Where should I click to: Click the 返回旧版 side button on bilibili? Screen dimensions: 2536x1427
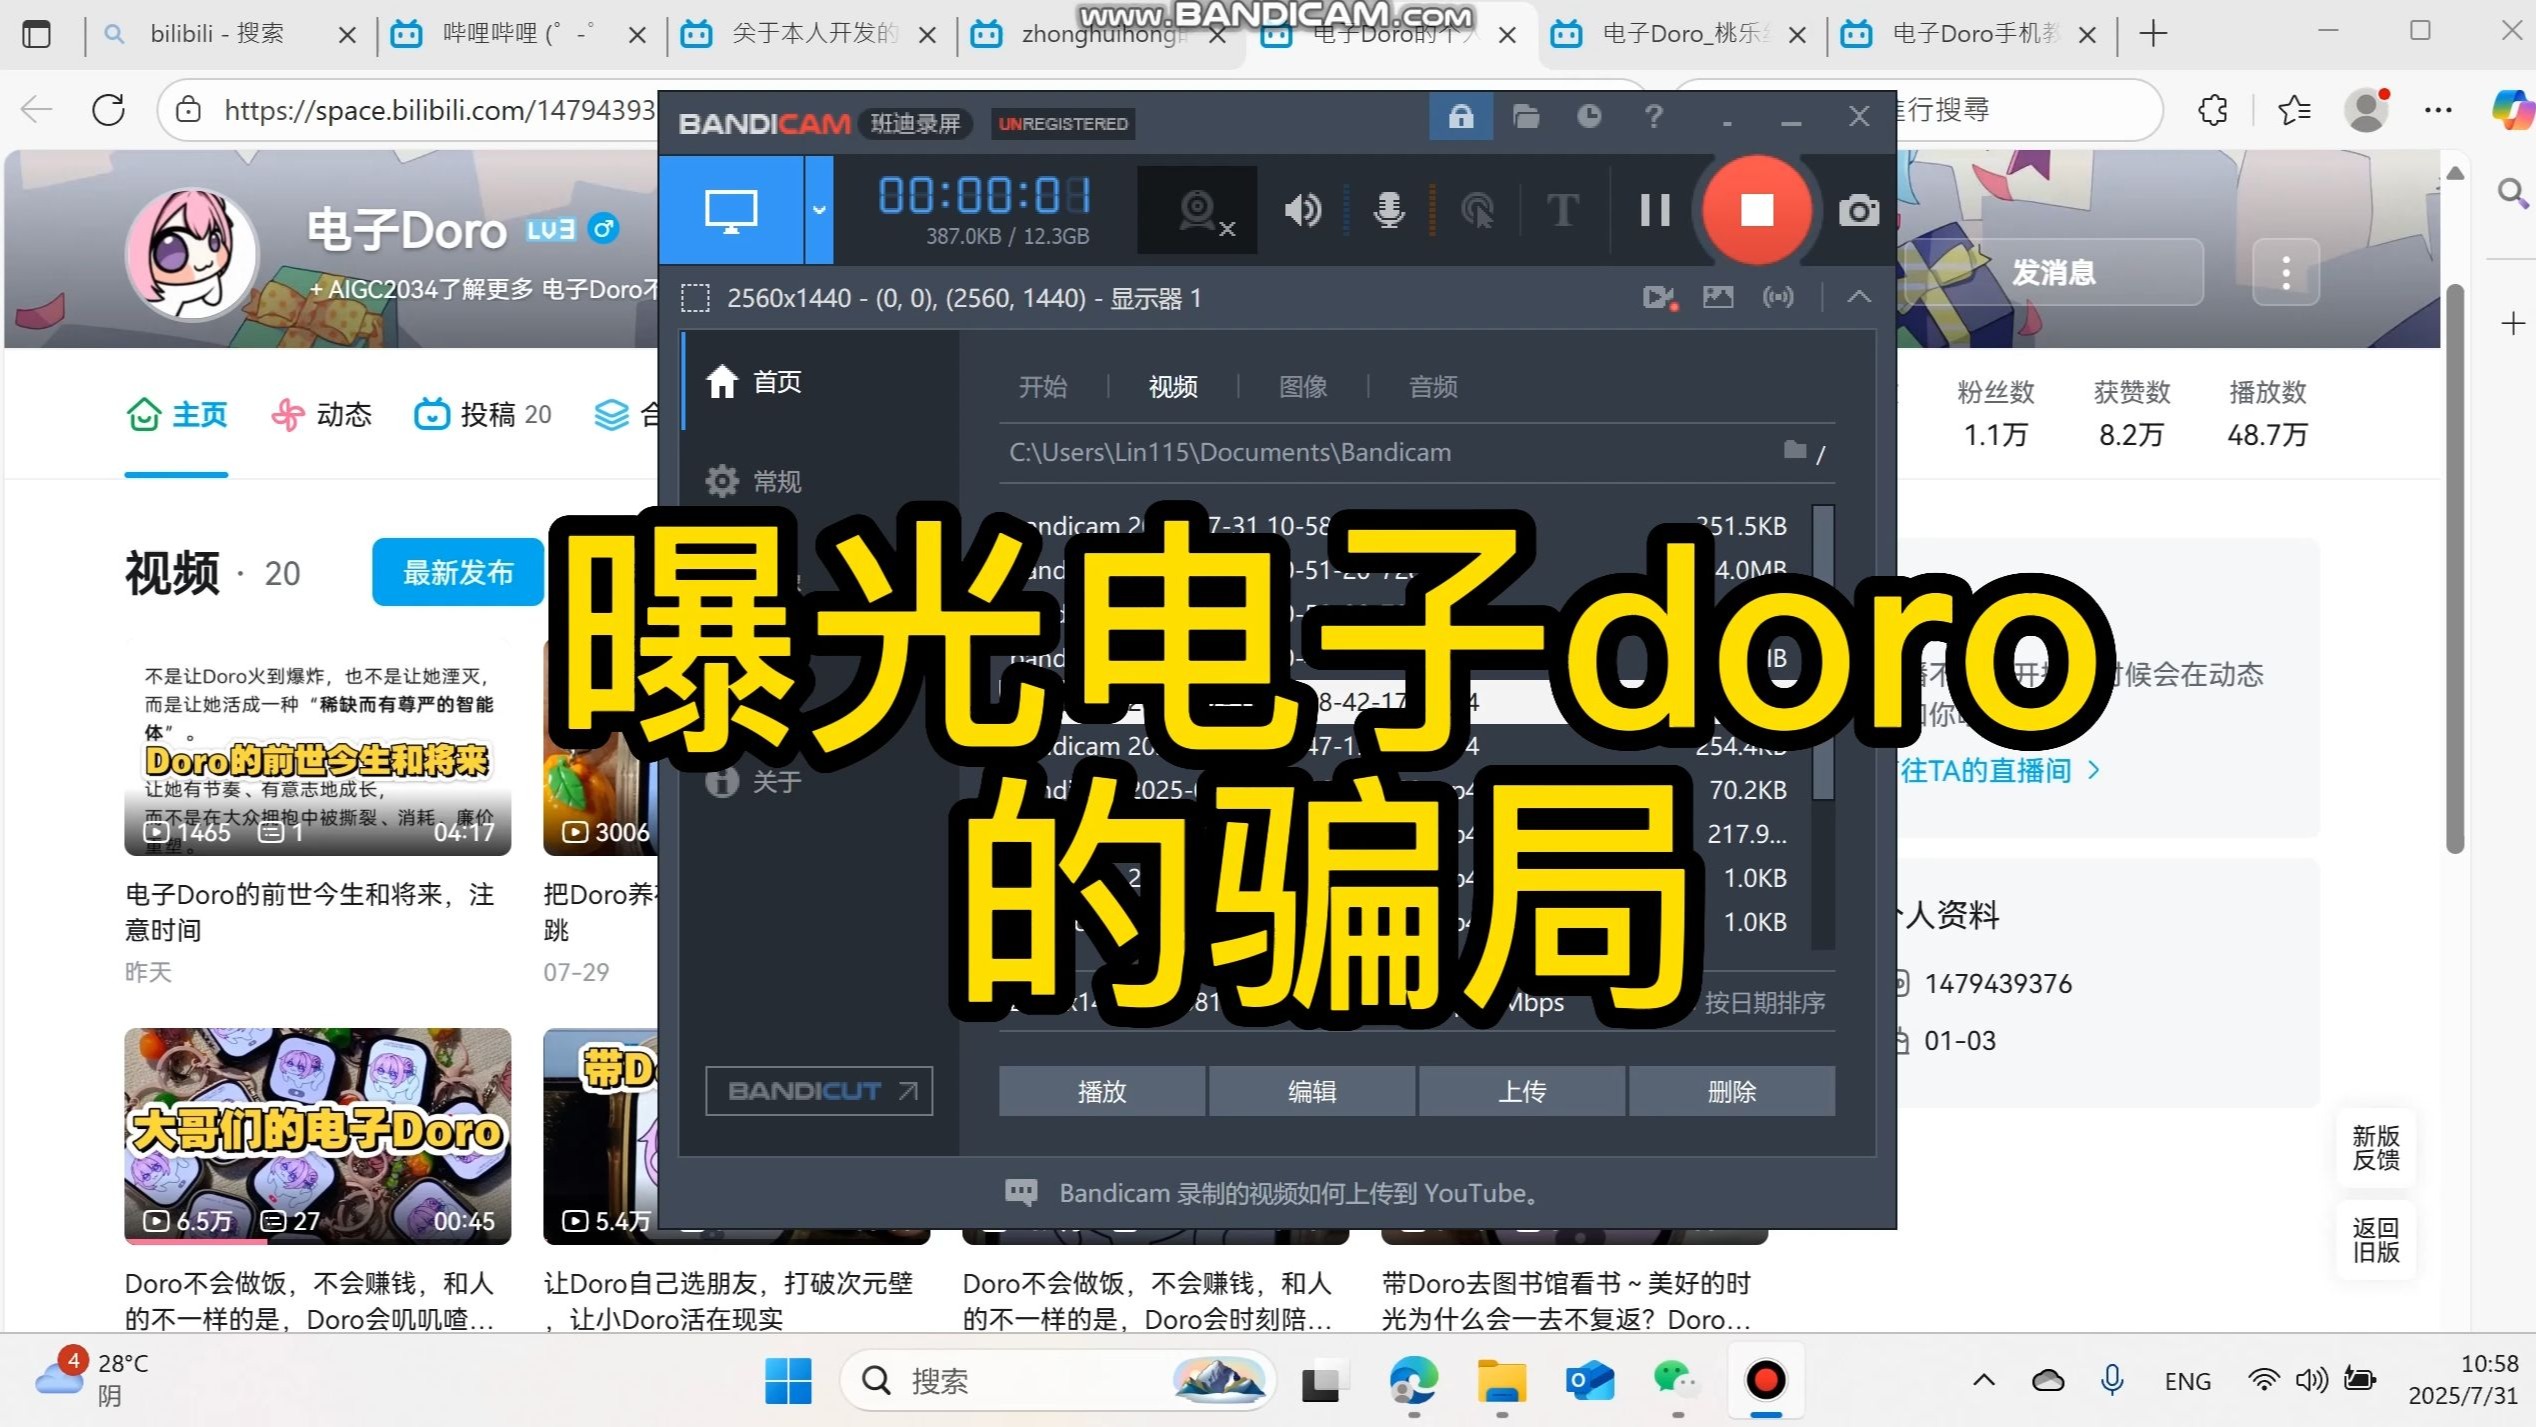(x=2376, y=1240)
